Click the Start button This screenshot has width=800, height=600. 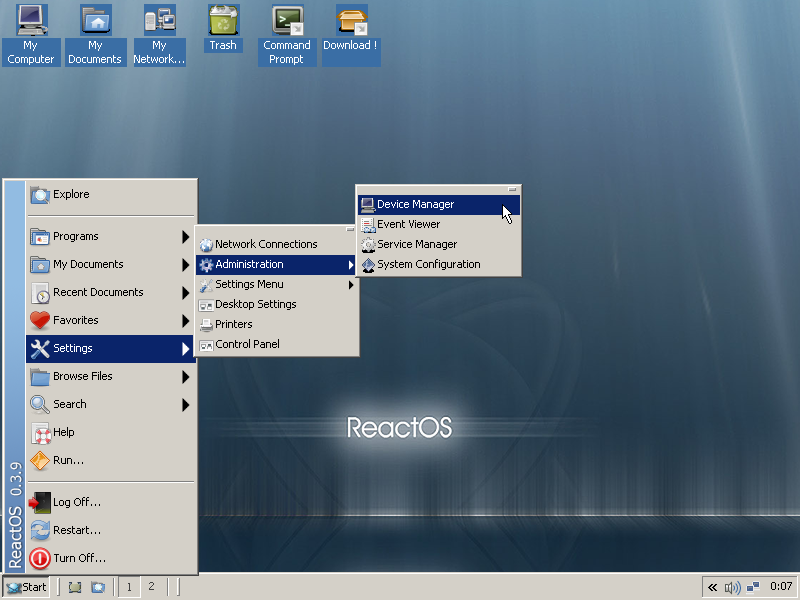point(26,587)
